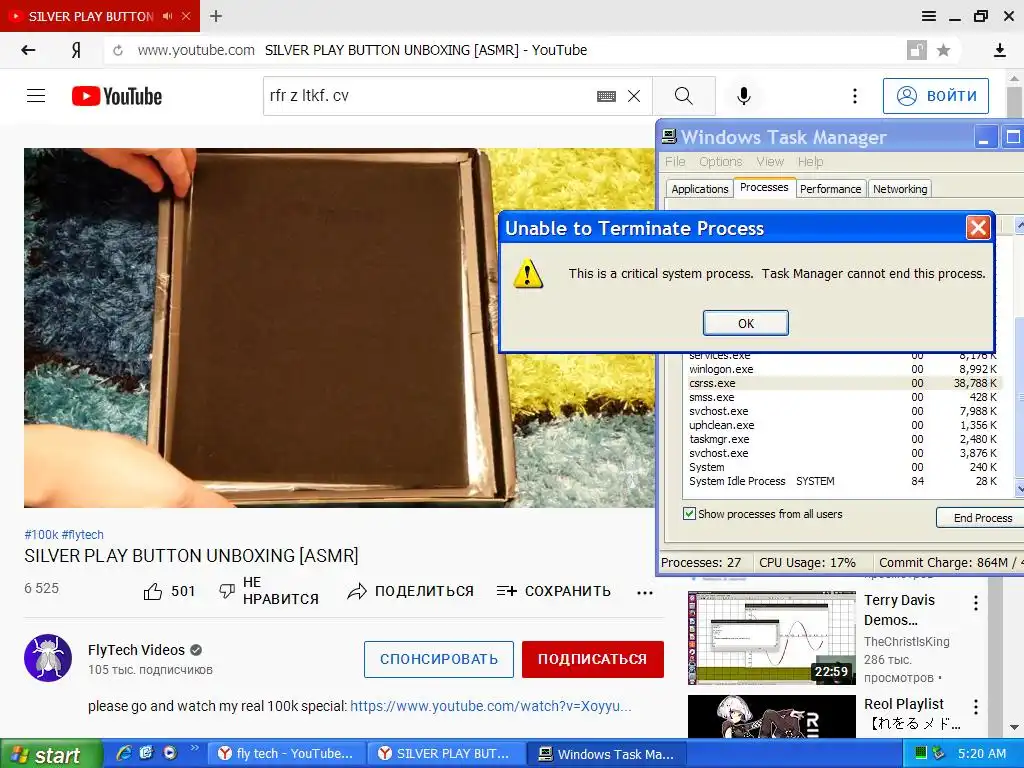The width and height of the screenshot is (1024, 768).
Task: Open Reol Playlist video thumbnail
Action: coord(771,716)
